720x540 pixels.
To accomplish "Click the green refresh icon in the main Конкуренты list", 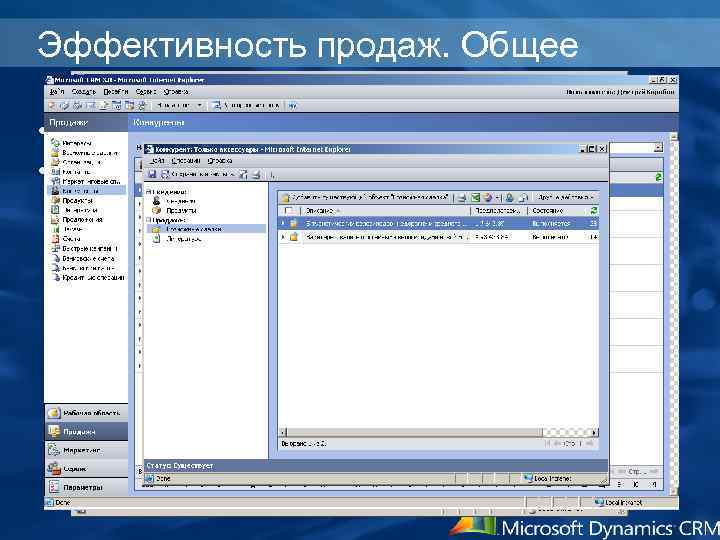I will pyautogui.click(x=658, y=177).
